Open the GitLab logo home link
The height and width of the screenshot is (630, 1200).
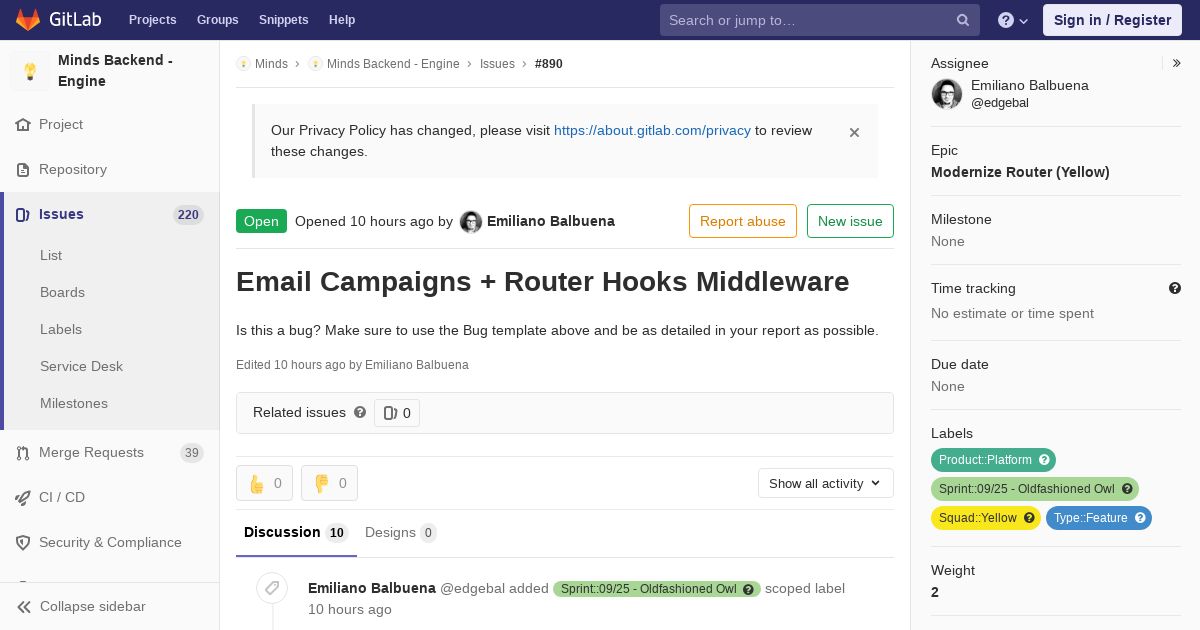coord(57,20)
